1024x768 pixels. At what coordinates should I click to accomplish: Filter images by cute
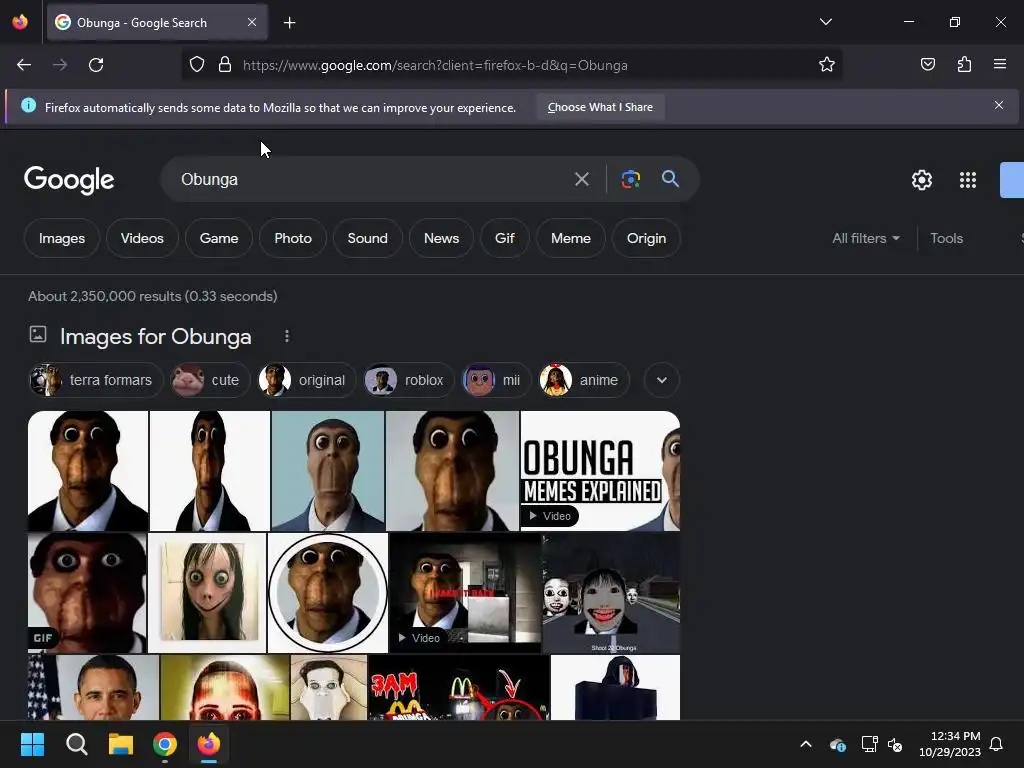coord(210,380)
